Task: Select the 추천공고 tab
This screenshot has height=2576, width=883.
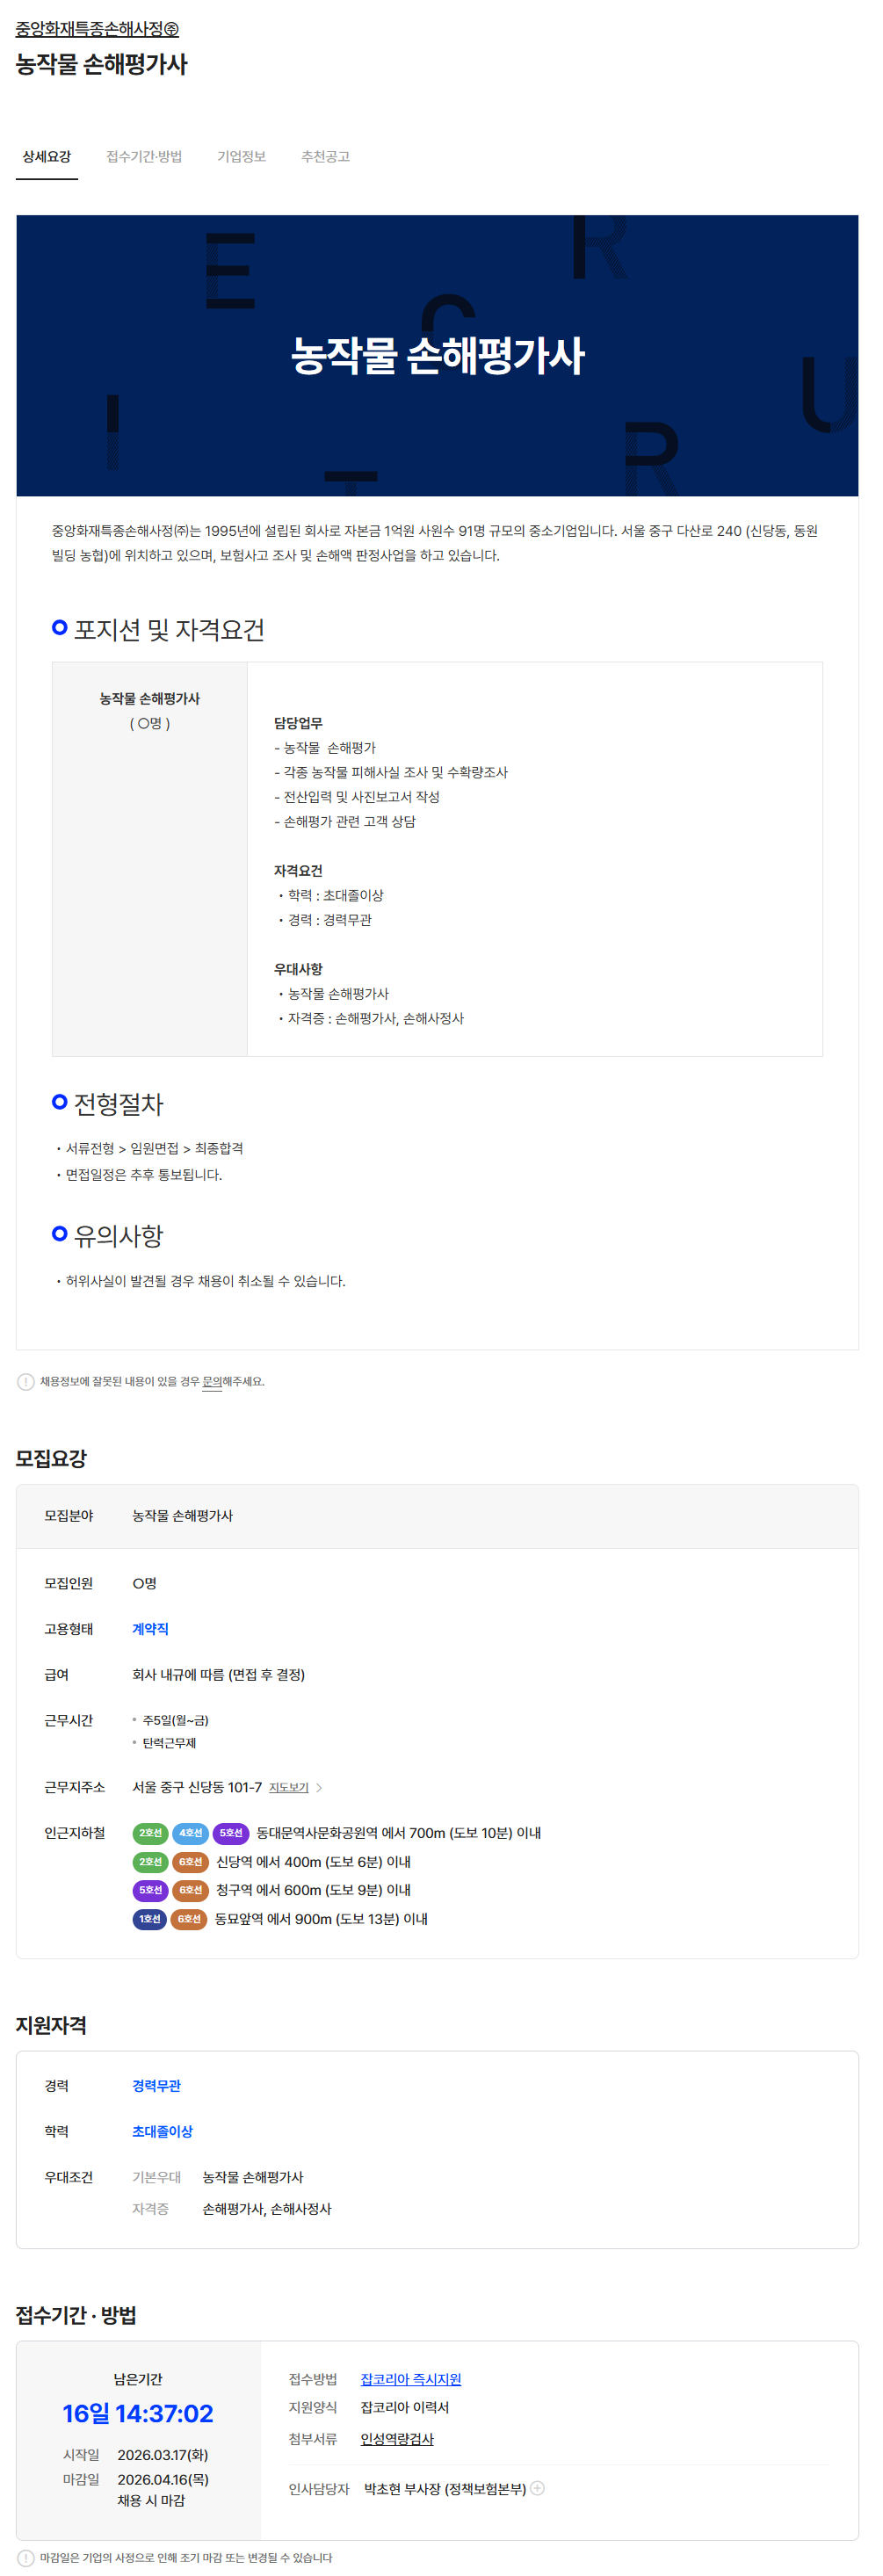Action: [x=325, y=157]
